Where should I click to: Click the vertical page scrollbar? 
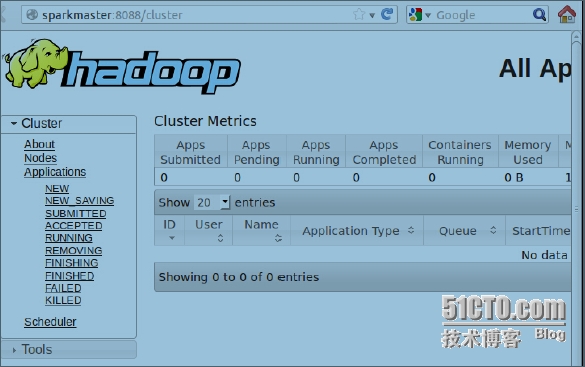[x=576, y=198]
